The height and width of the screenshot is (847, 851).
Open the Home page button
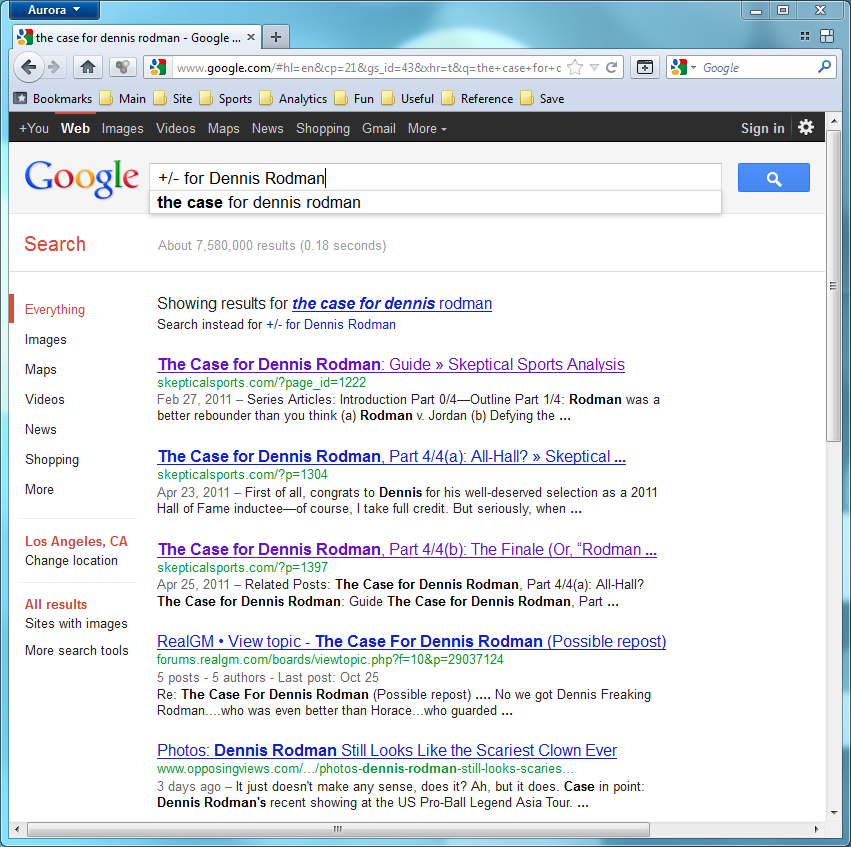click(87, 67)
